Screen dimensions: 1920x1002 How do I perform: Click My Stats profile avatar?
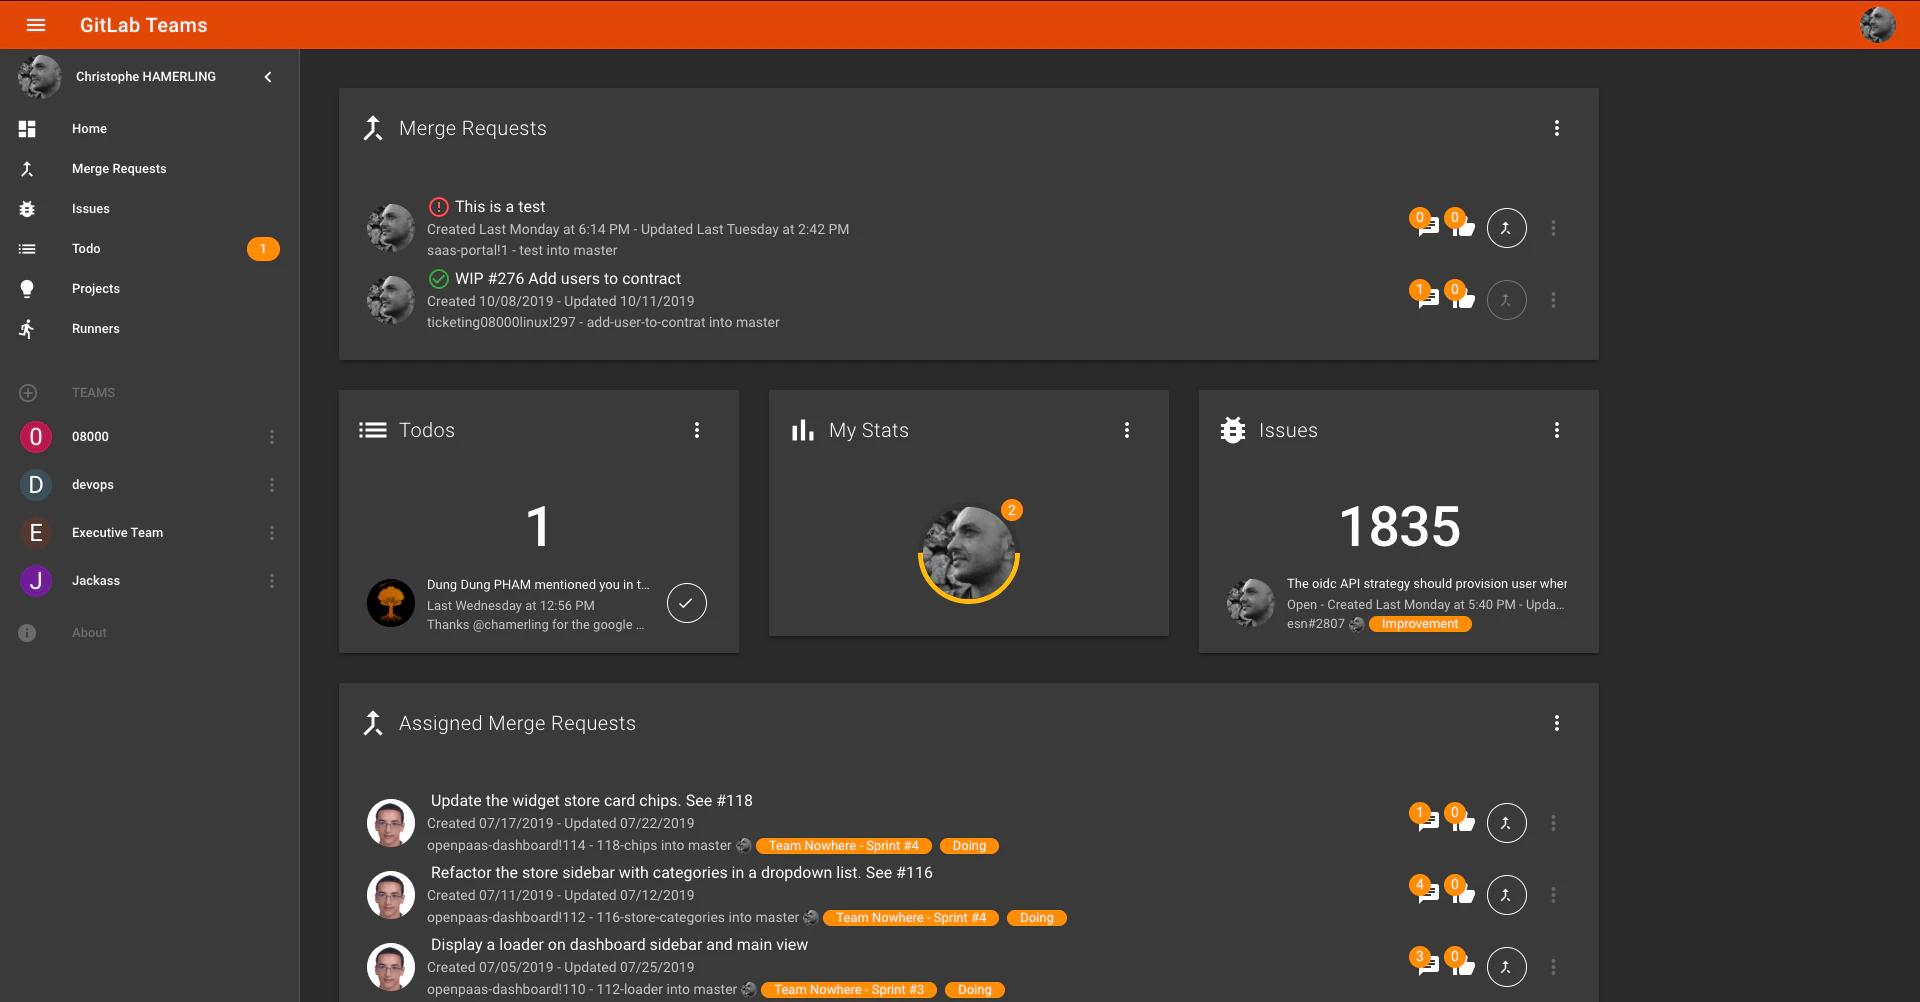pos(968,553)
